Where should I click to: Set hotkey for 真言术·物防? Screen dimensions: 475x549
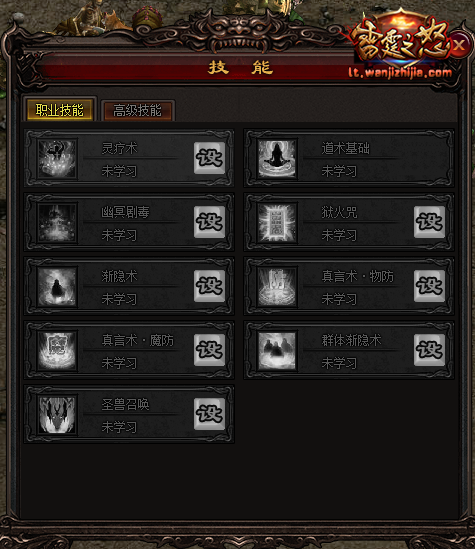pyautogui.click(x=429, y=286)
